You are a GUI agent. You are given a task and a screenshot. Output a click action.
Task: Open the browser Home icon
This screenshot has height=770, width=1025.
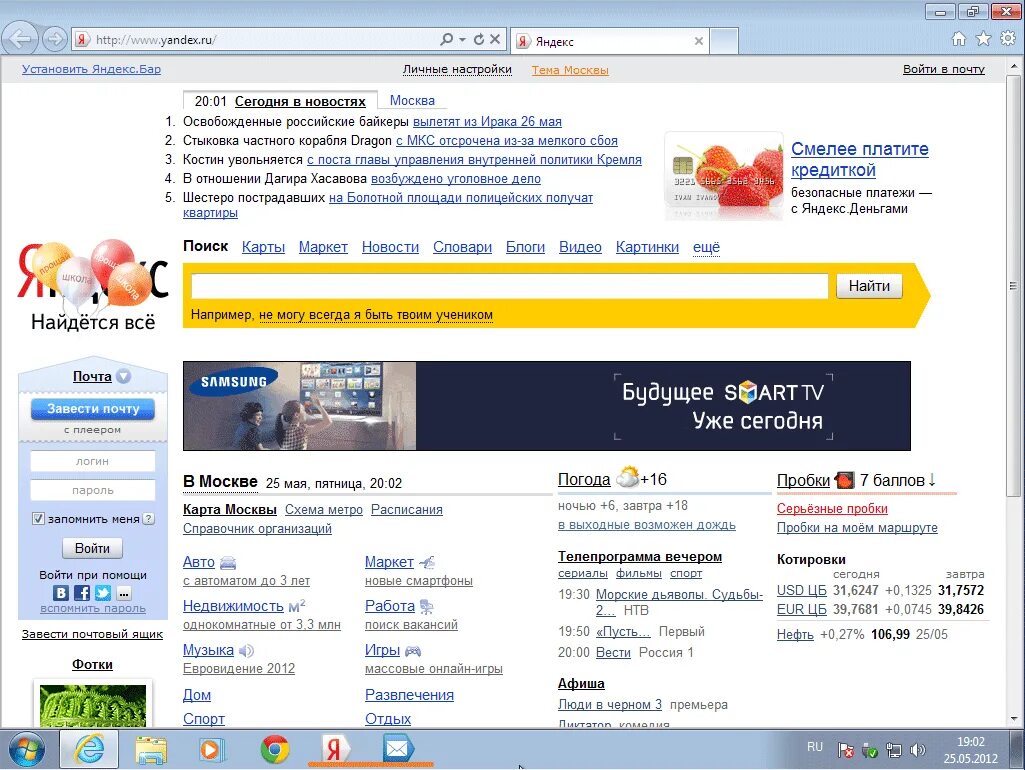click(x=958, y=39)
